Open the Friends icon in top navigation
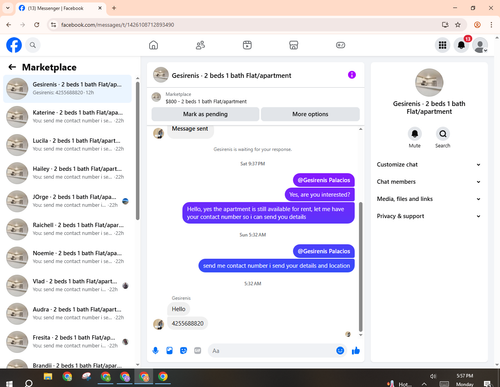The image size is (500, 387). pos(200,45)
